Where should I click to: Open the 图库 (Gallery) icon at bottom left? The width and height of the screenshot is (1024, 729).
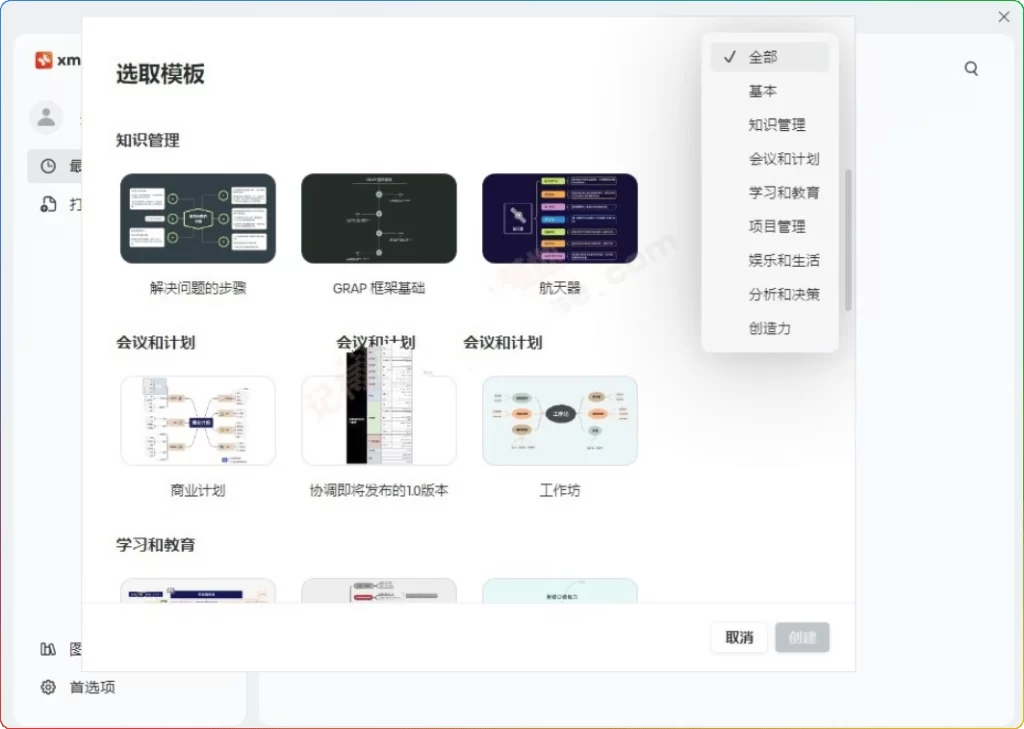click(47, 649)
